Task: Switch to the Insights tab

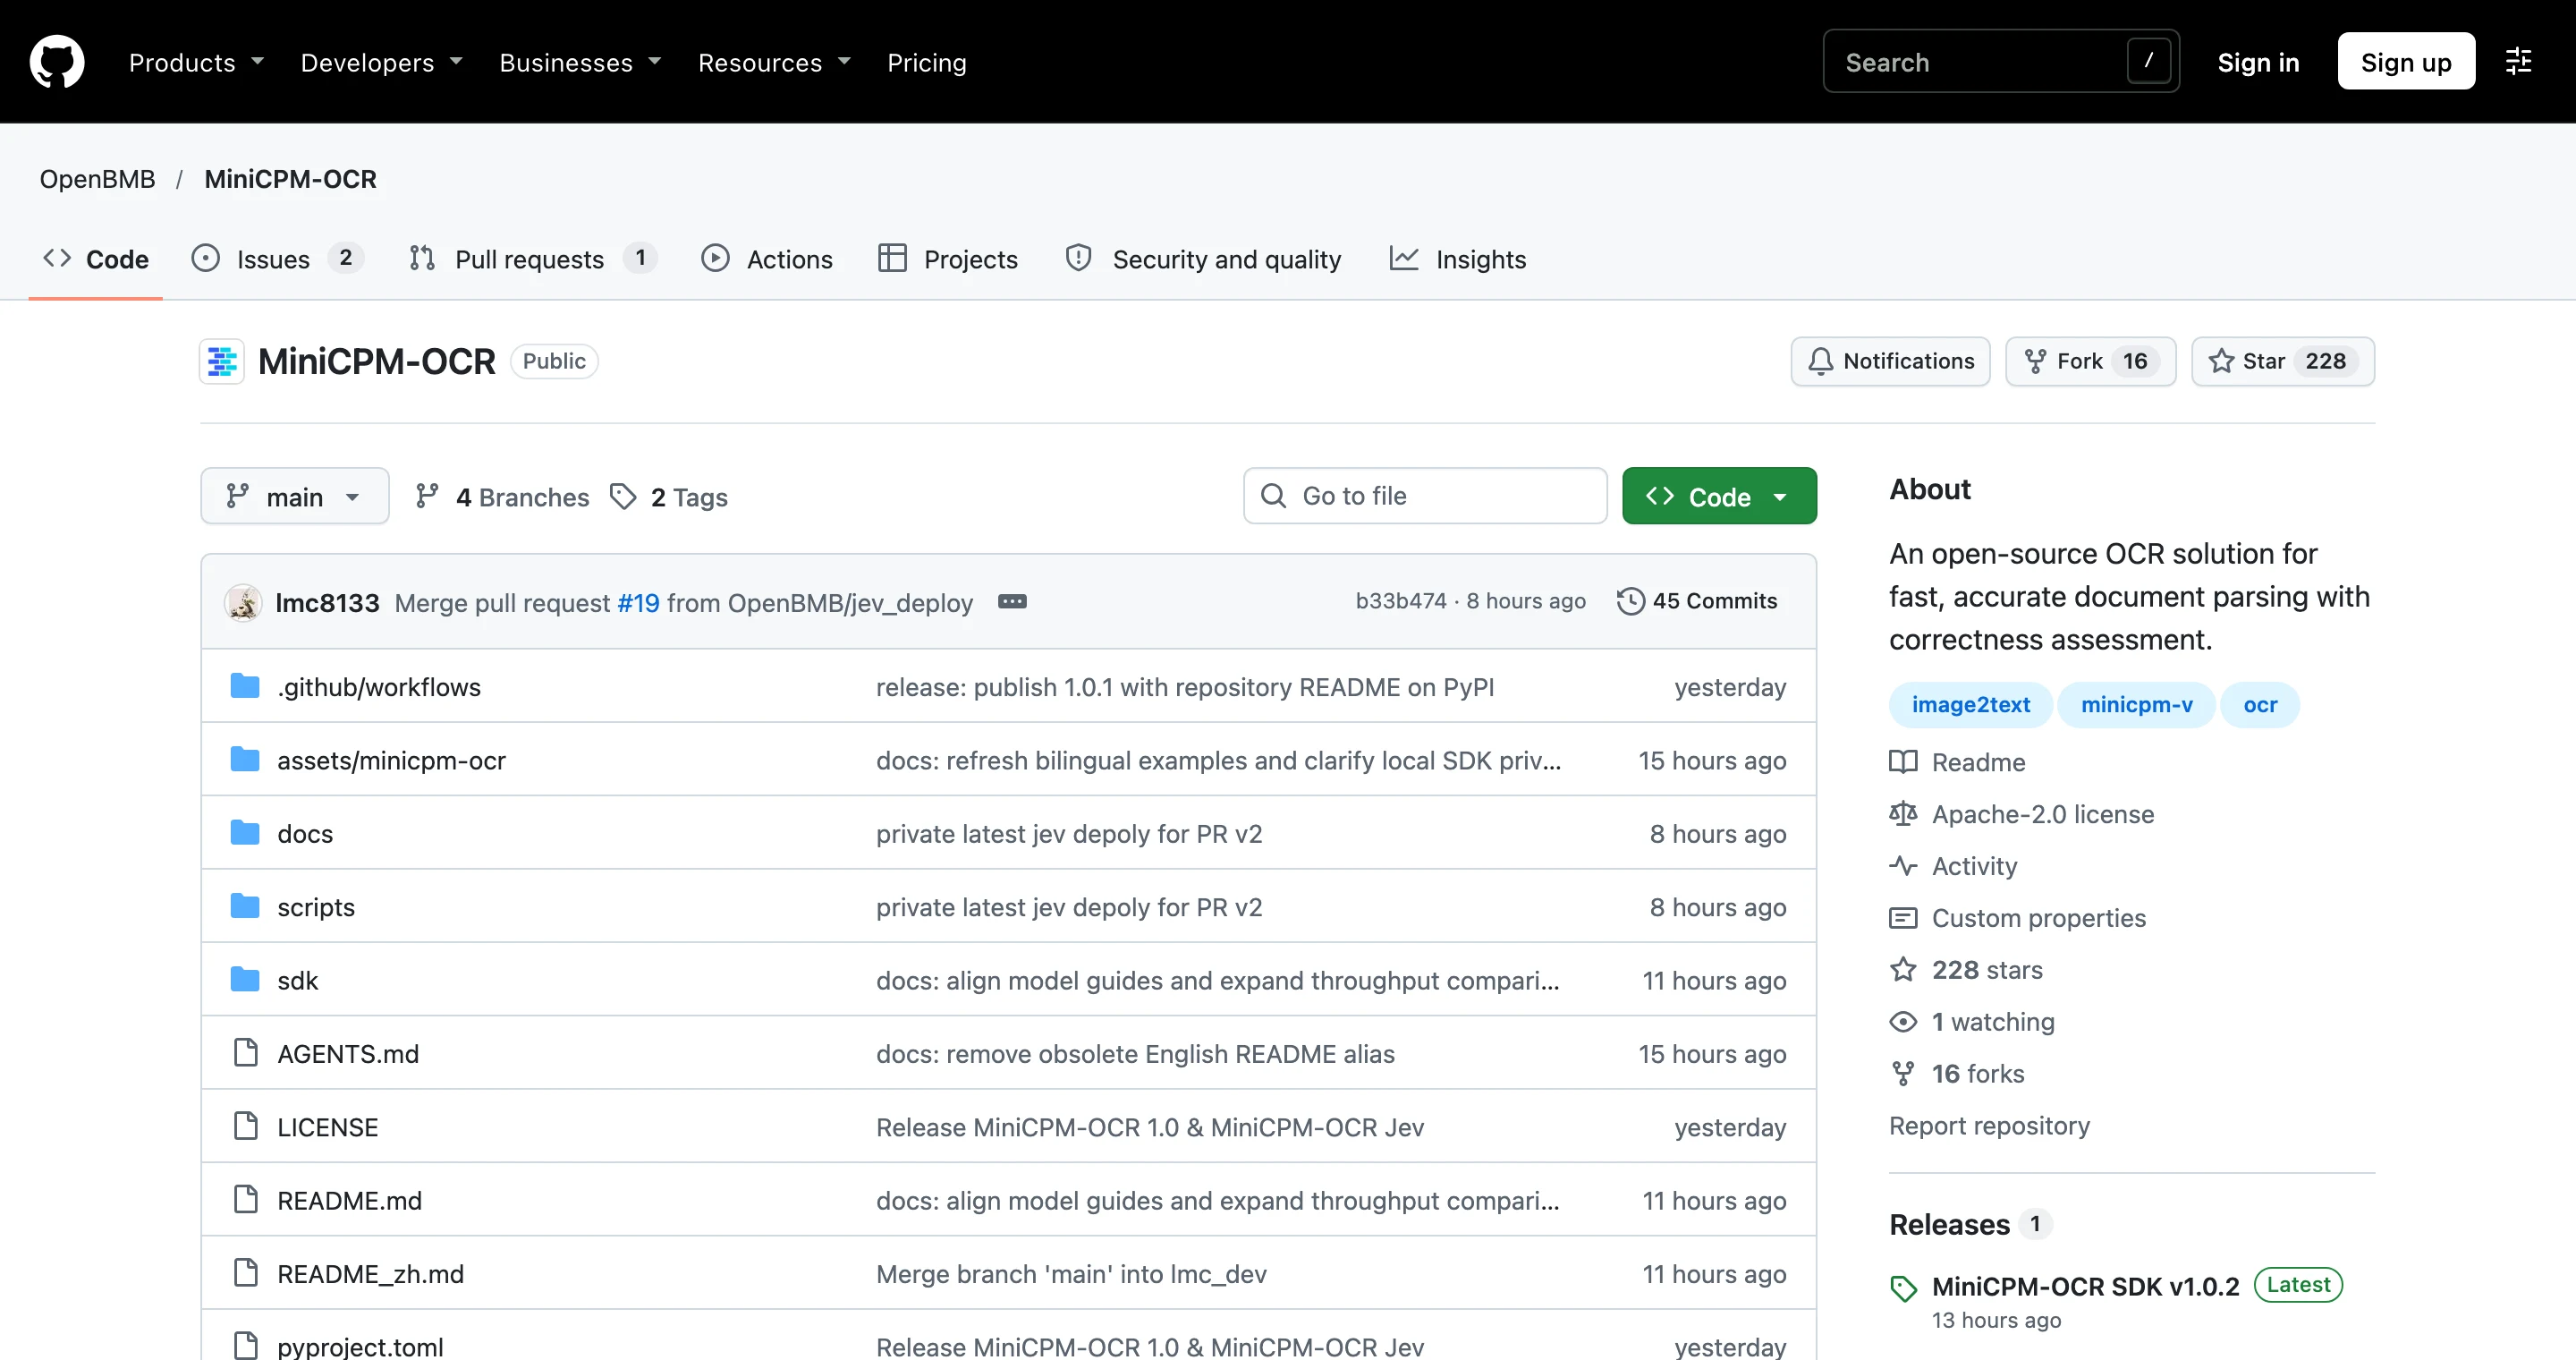Action: click(x=1458, y=259)
